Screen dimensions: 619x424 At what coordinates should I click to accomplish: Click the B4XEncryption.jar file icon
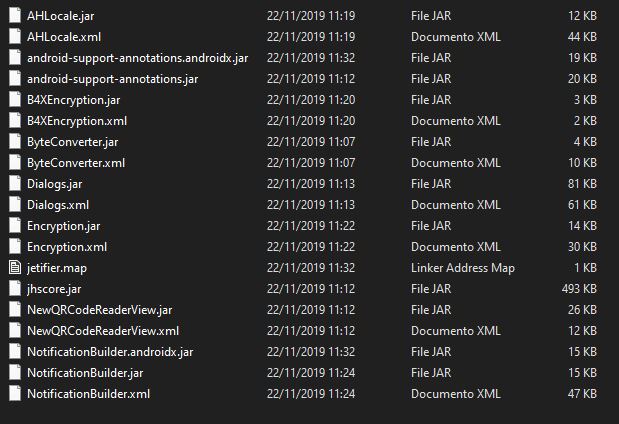(14, 100)
